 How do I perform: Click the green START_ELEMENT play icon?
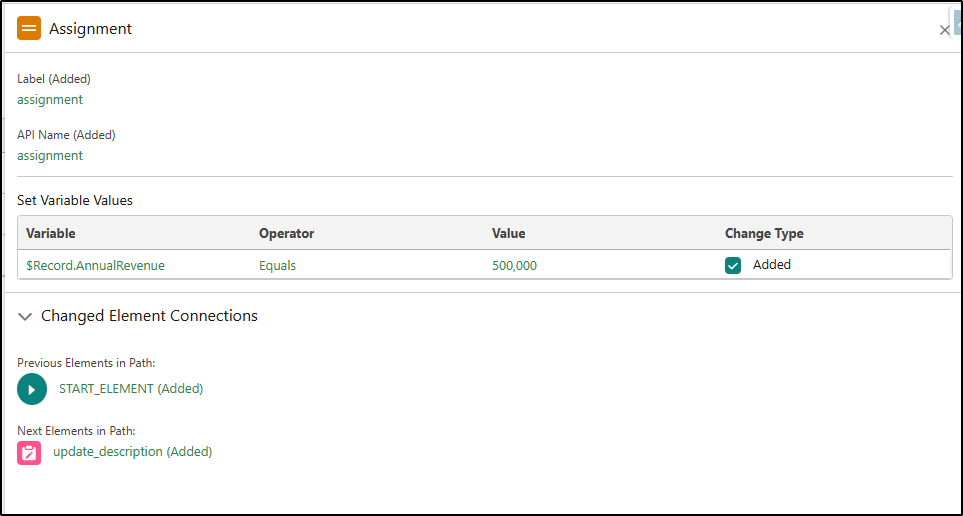tap(32, 389)
